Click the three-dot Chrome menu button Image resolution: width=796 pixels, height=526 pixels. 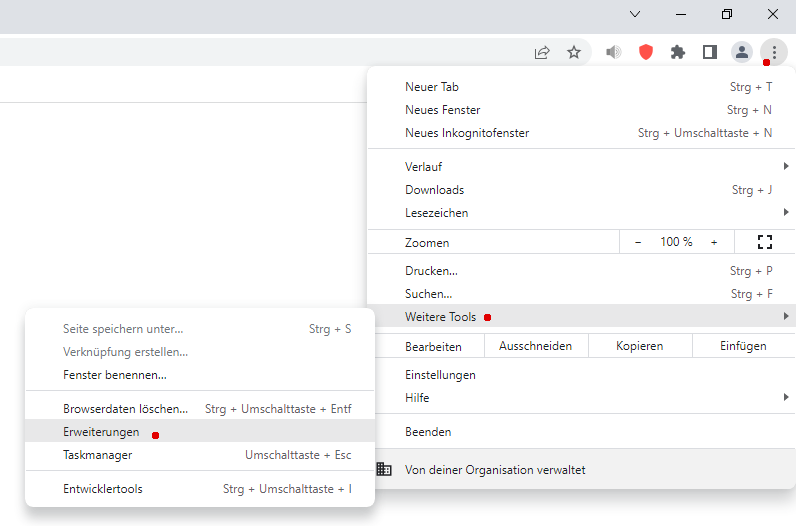pos(774,52)
